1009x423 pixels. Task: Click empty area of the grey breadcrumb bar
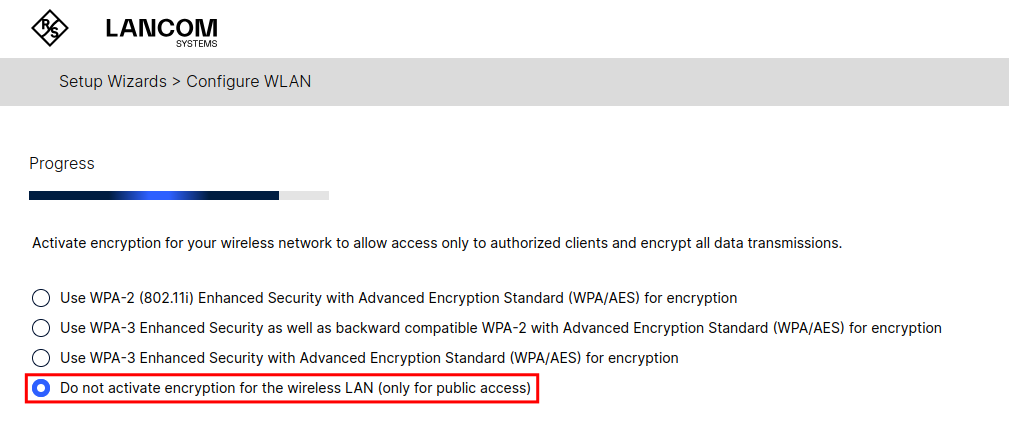pos(643,82)
